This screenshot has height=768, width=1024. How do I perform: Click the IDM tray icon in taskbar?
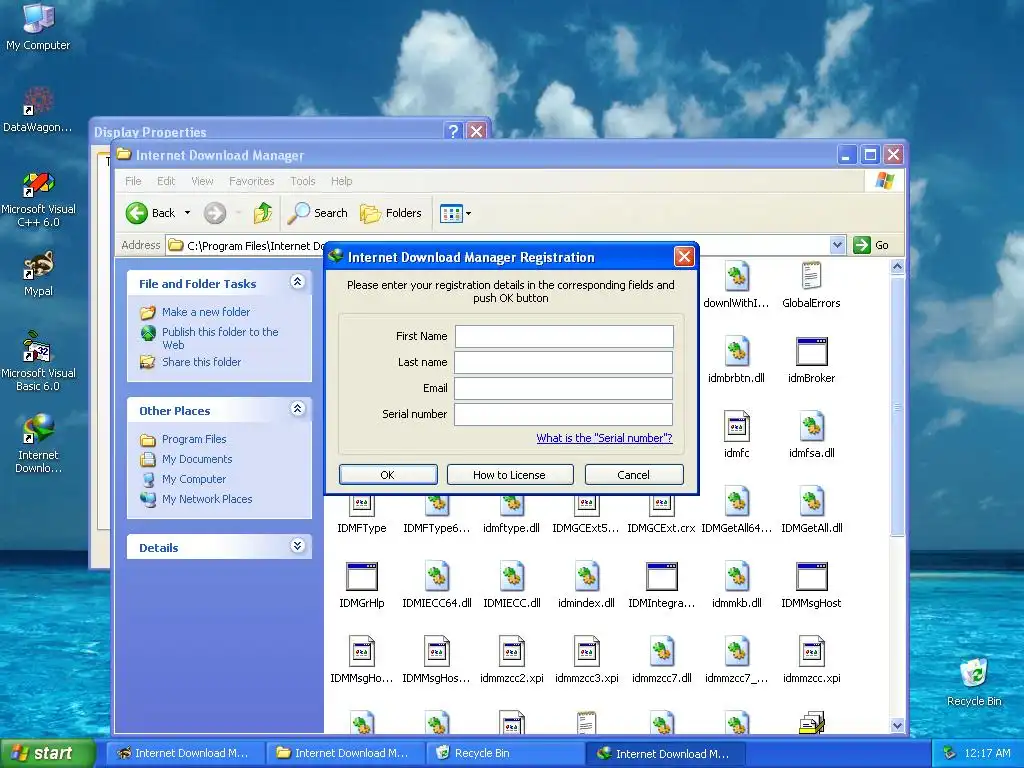(x=950, y=753)
